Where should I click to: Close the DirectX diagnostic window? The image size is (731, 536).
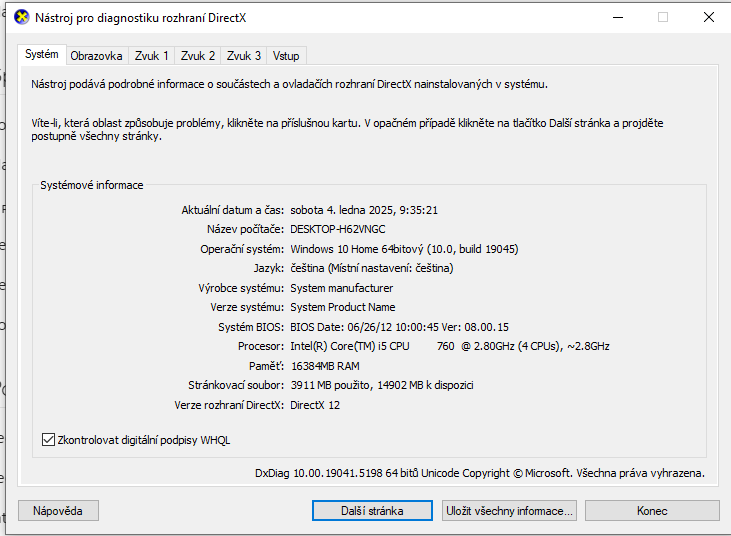coord(709,17)
